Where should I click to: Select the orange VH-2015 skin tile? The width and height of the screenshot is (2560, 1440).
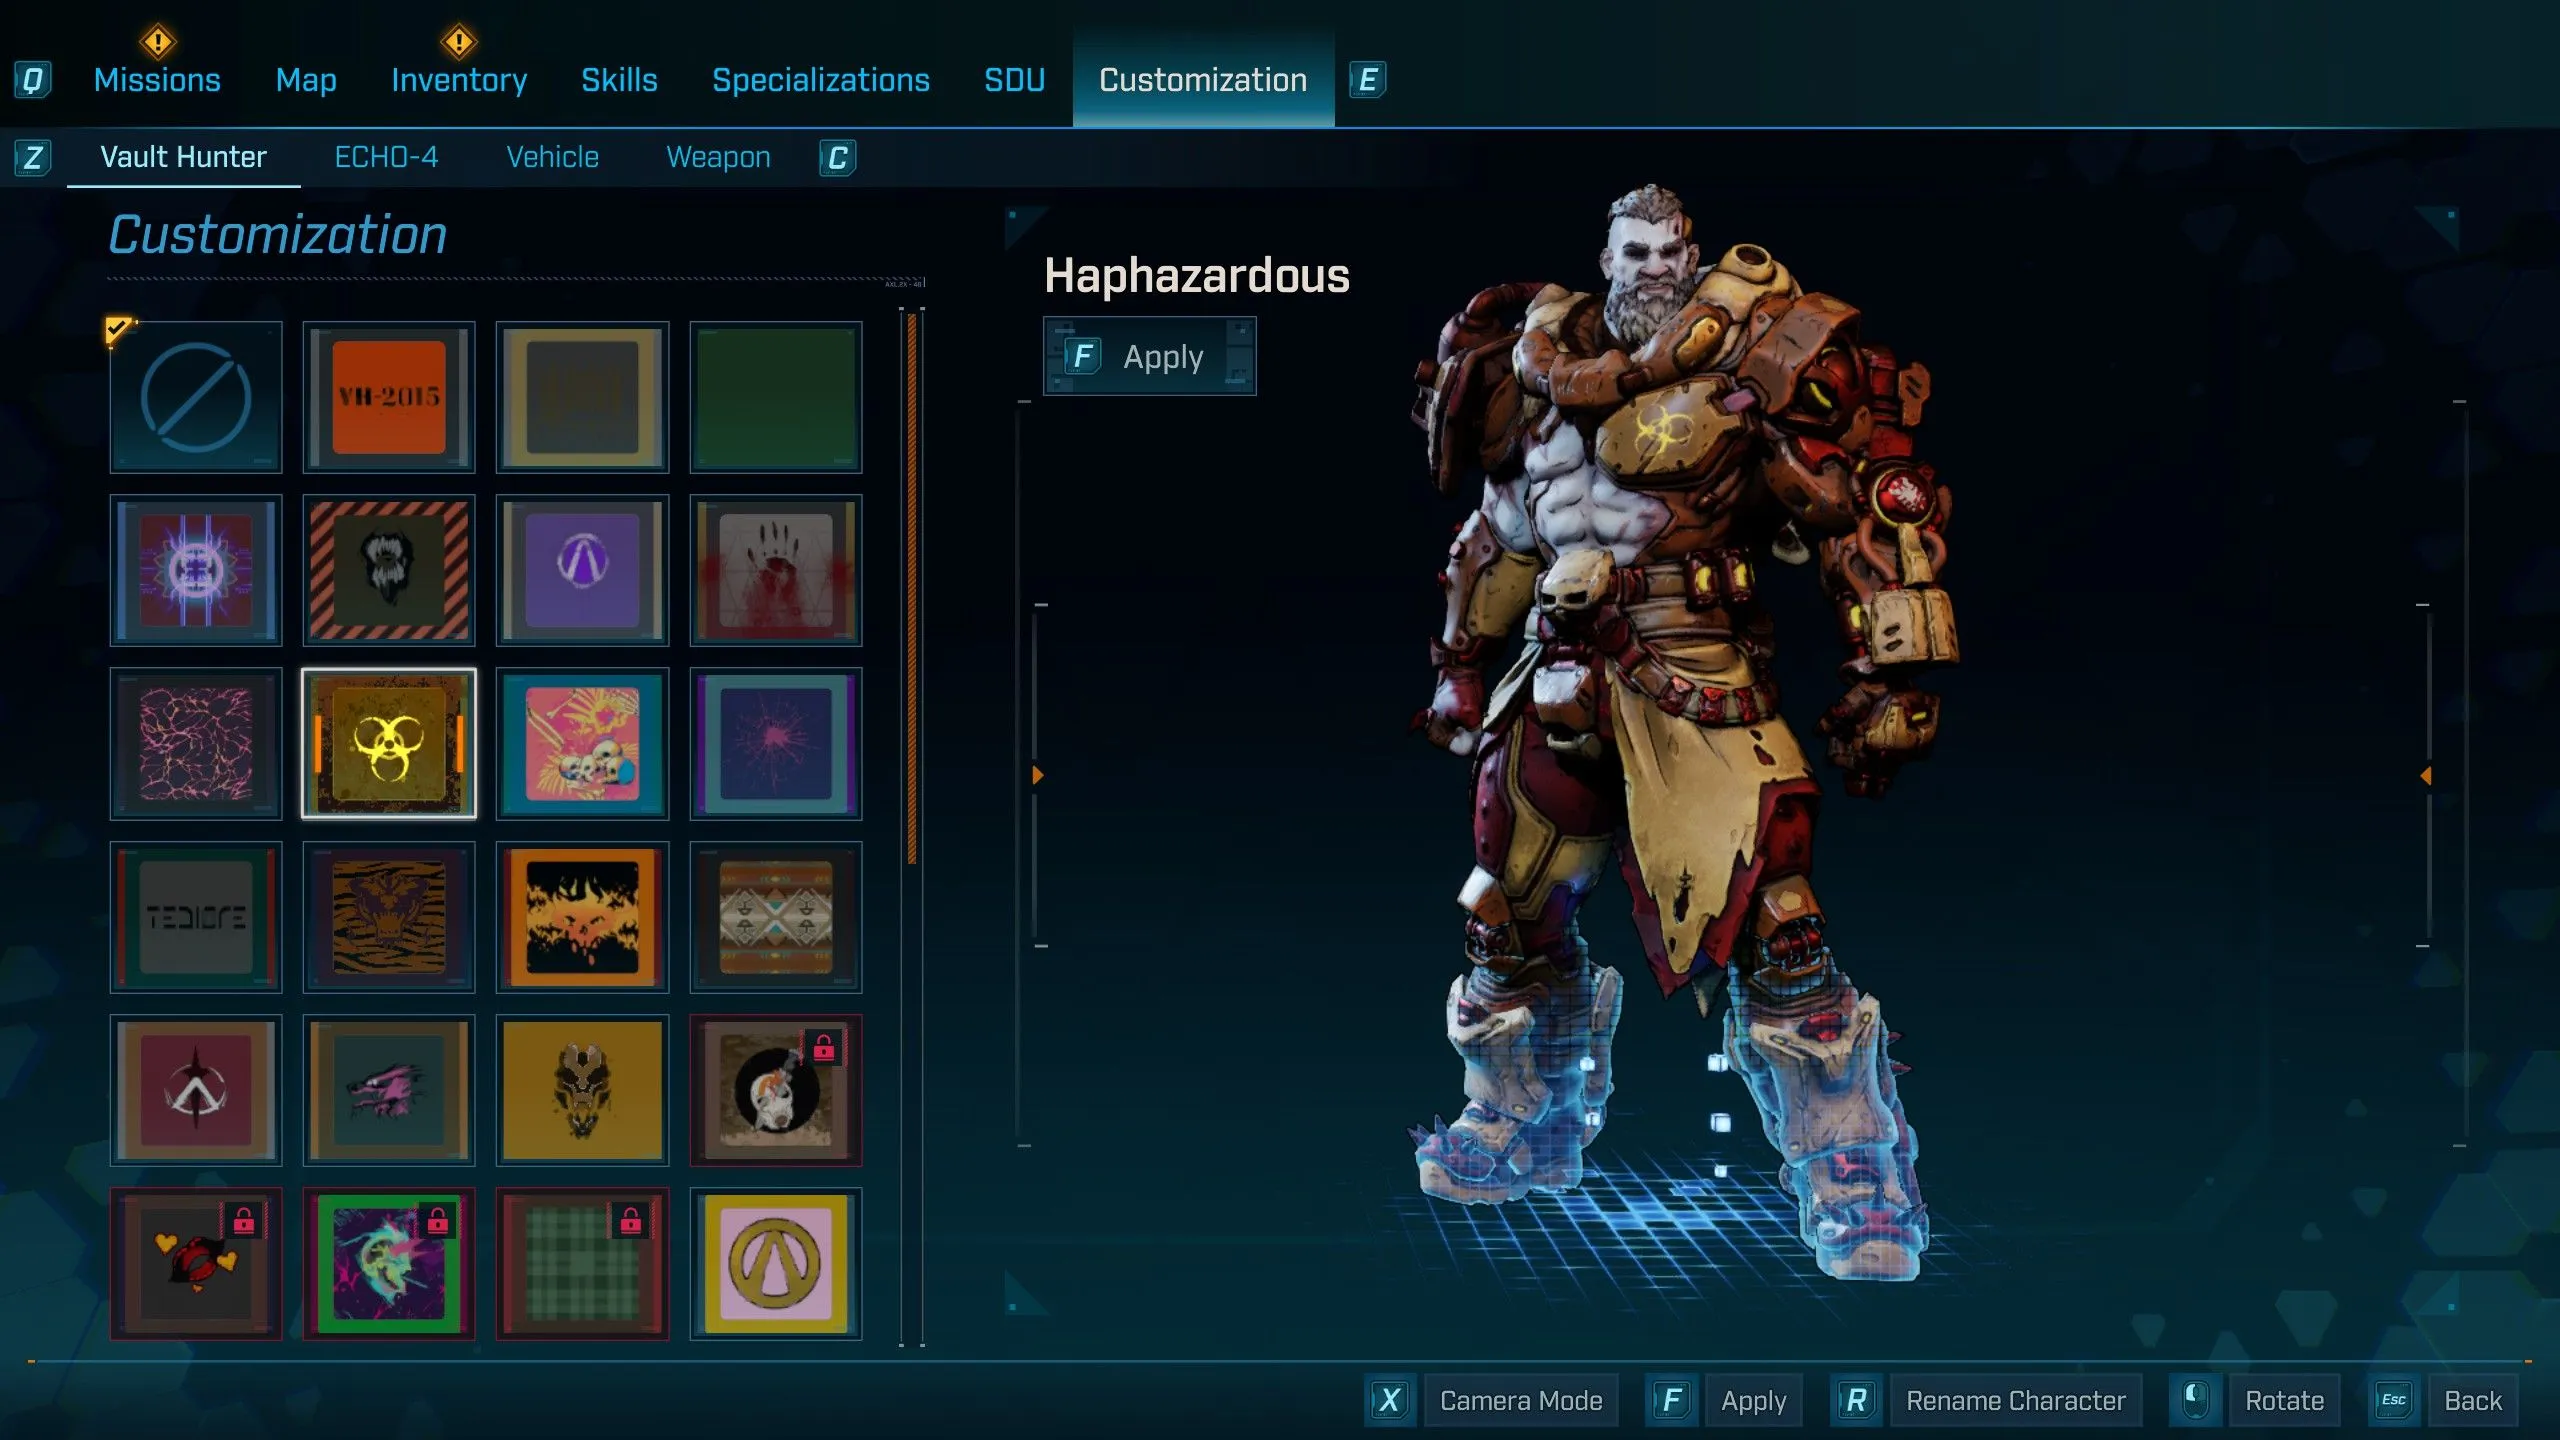[x=389, y=397]
